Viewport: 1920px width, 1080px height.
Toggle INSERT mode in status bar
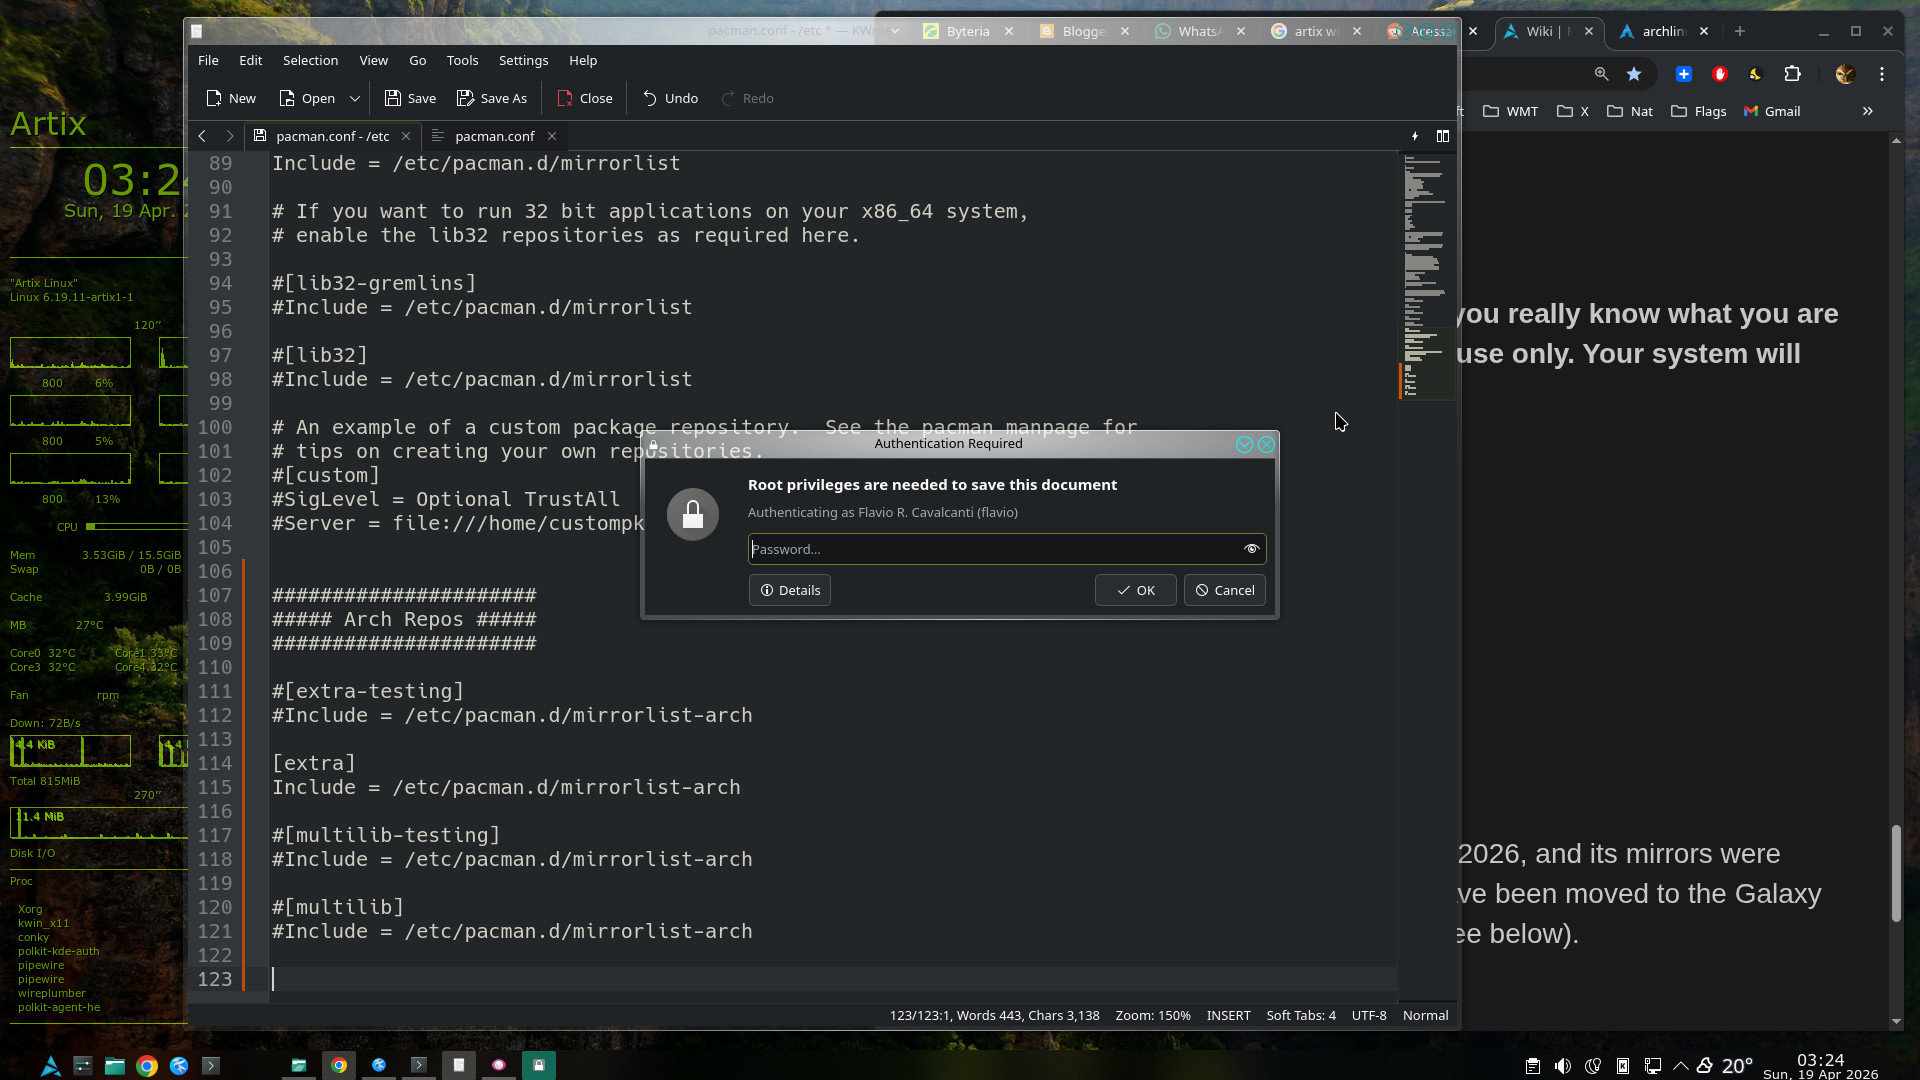1228,1015
